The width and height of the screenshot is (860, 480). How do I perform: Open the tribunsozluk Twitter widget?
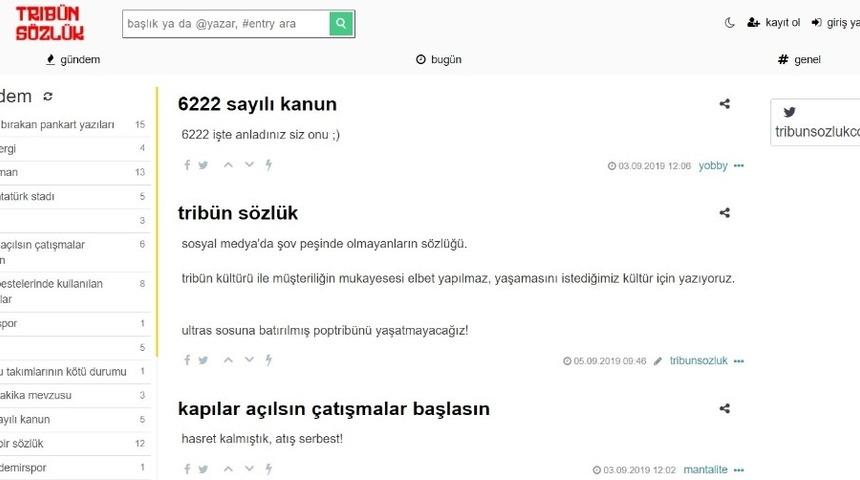tap(816, 122)
